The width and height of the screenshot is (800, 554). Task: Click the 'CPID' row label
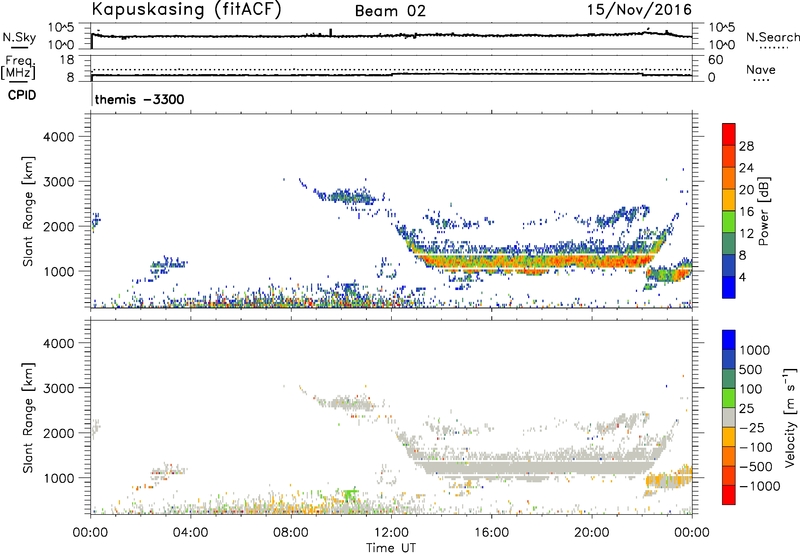pyautogui.click(x=22, y=95)
